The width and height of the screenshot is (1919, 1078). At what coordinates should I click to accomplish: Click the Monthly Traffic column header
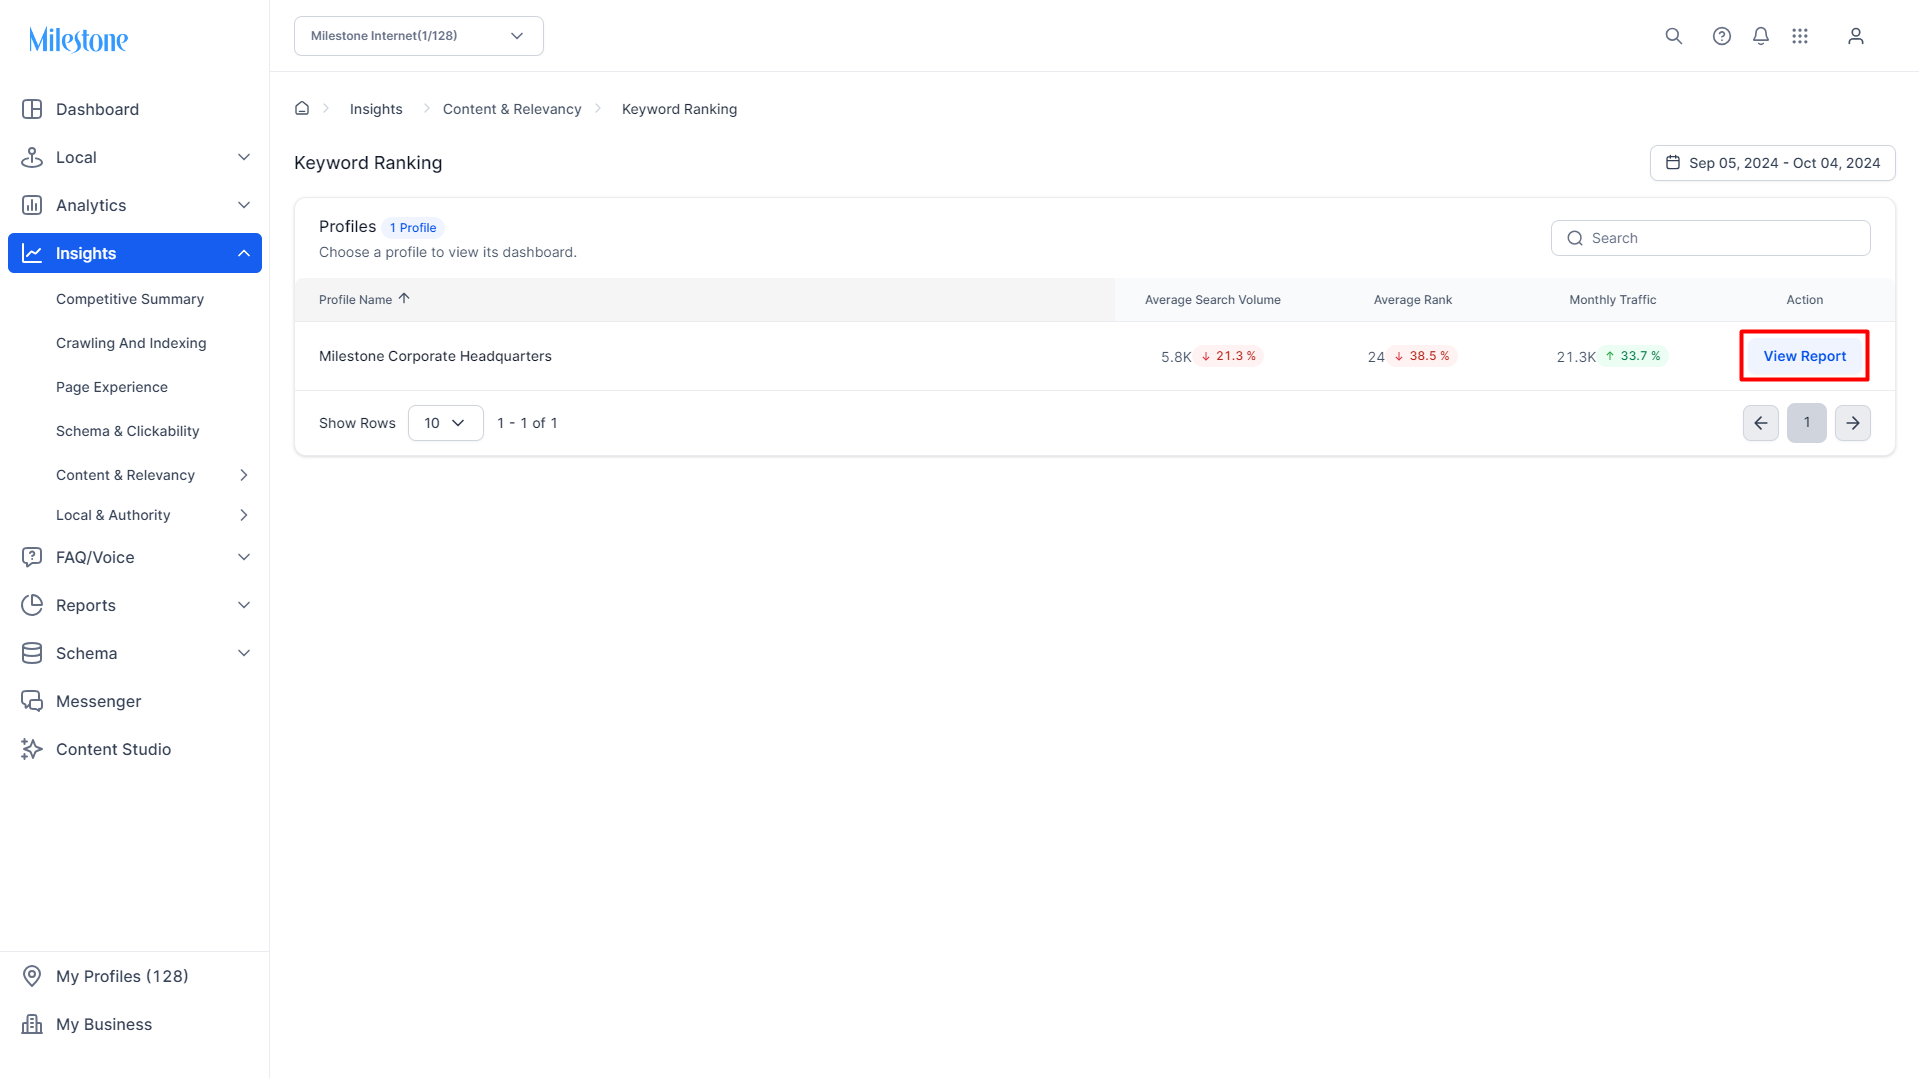(x=1613, y=300)
